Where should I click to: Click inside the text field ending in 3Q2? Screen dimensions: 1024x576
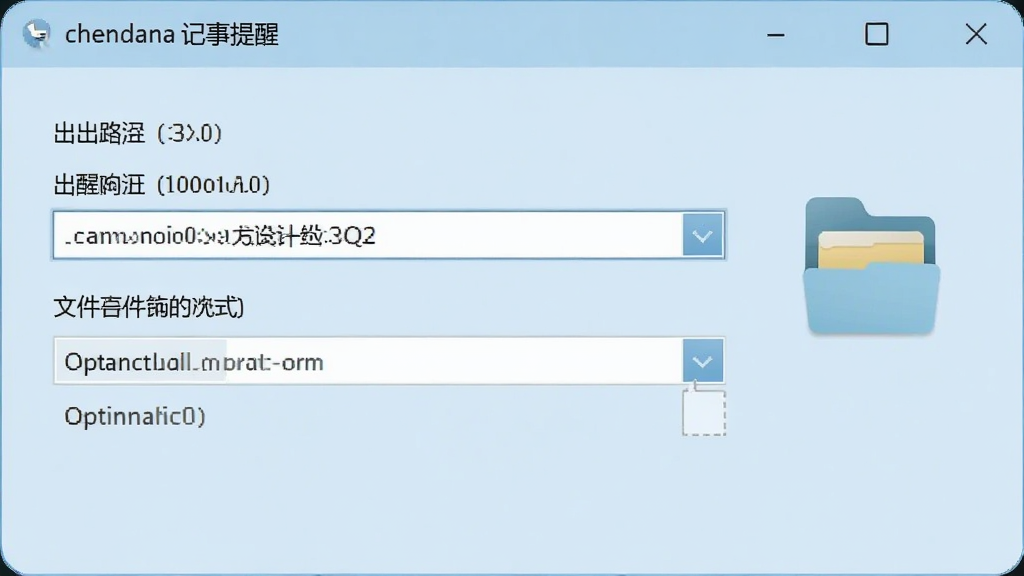[368, 235]
